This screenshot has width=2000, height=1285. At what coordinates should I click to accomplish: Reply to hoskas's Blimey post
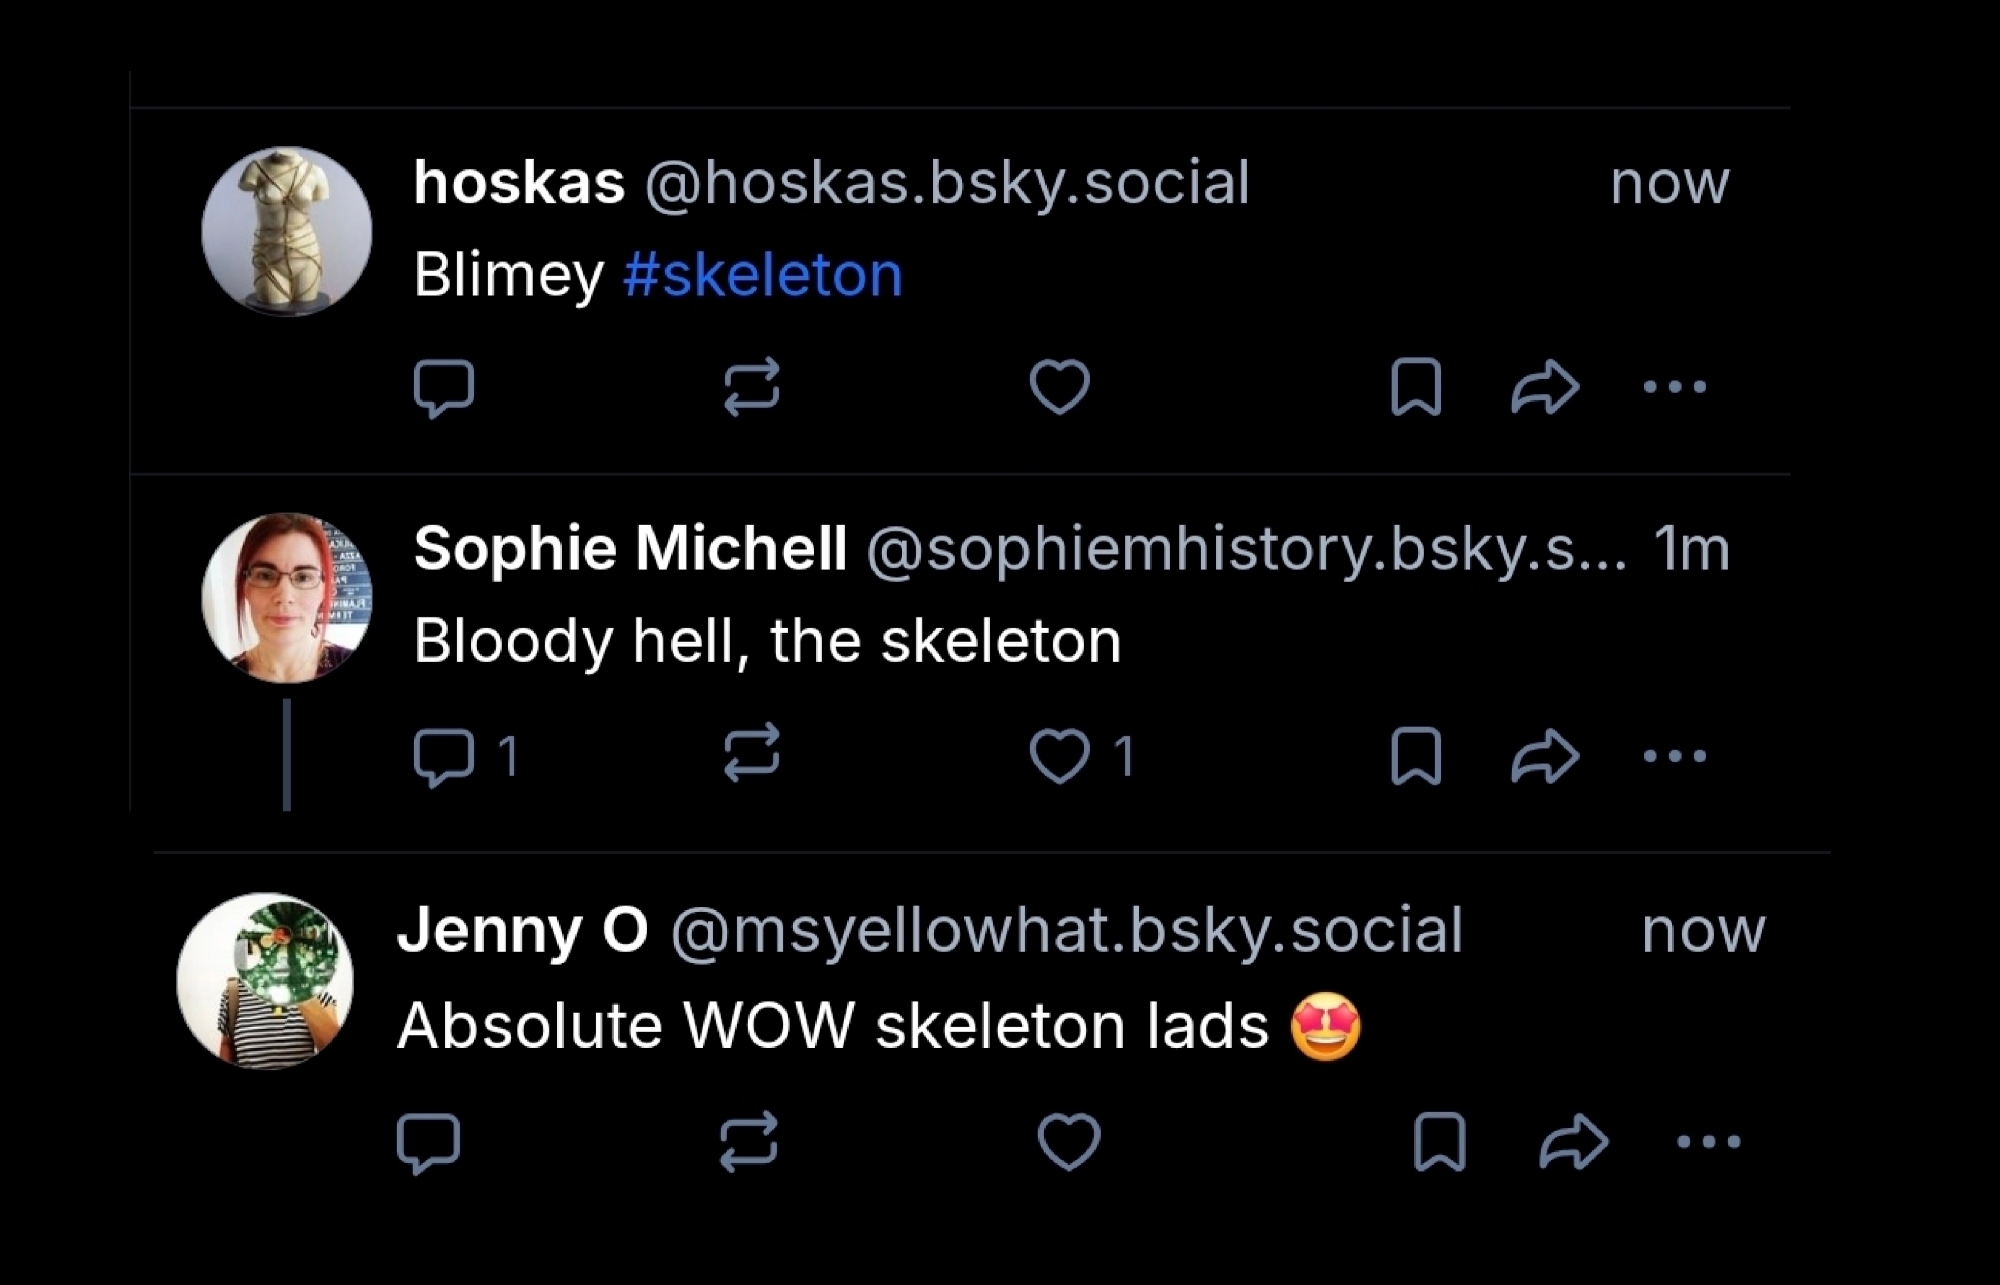(x=444, y=387)
